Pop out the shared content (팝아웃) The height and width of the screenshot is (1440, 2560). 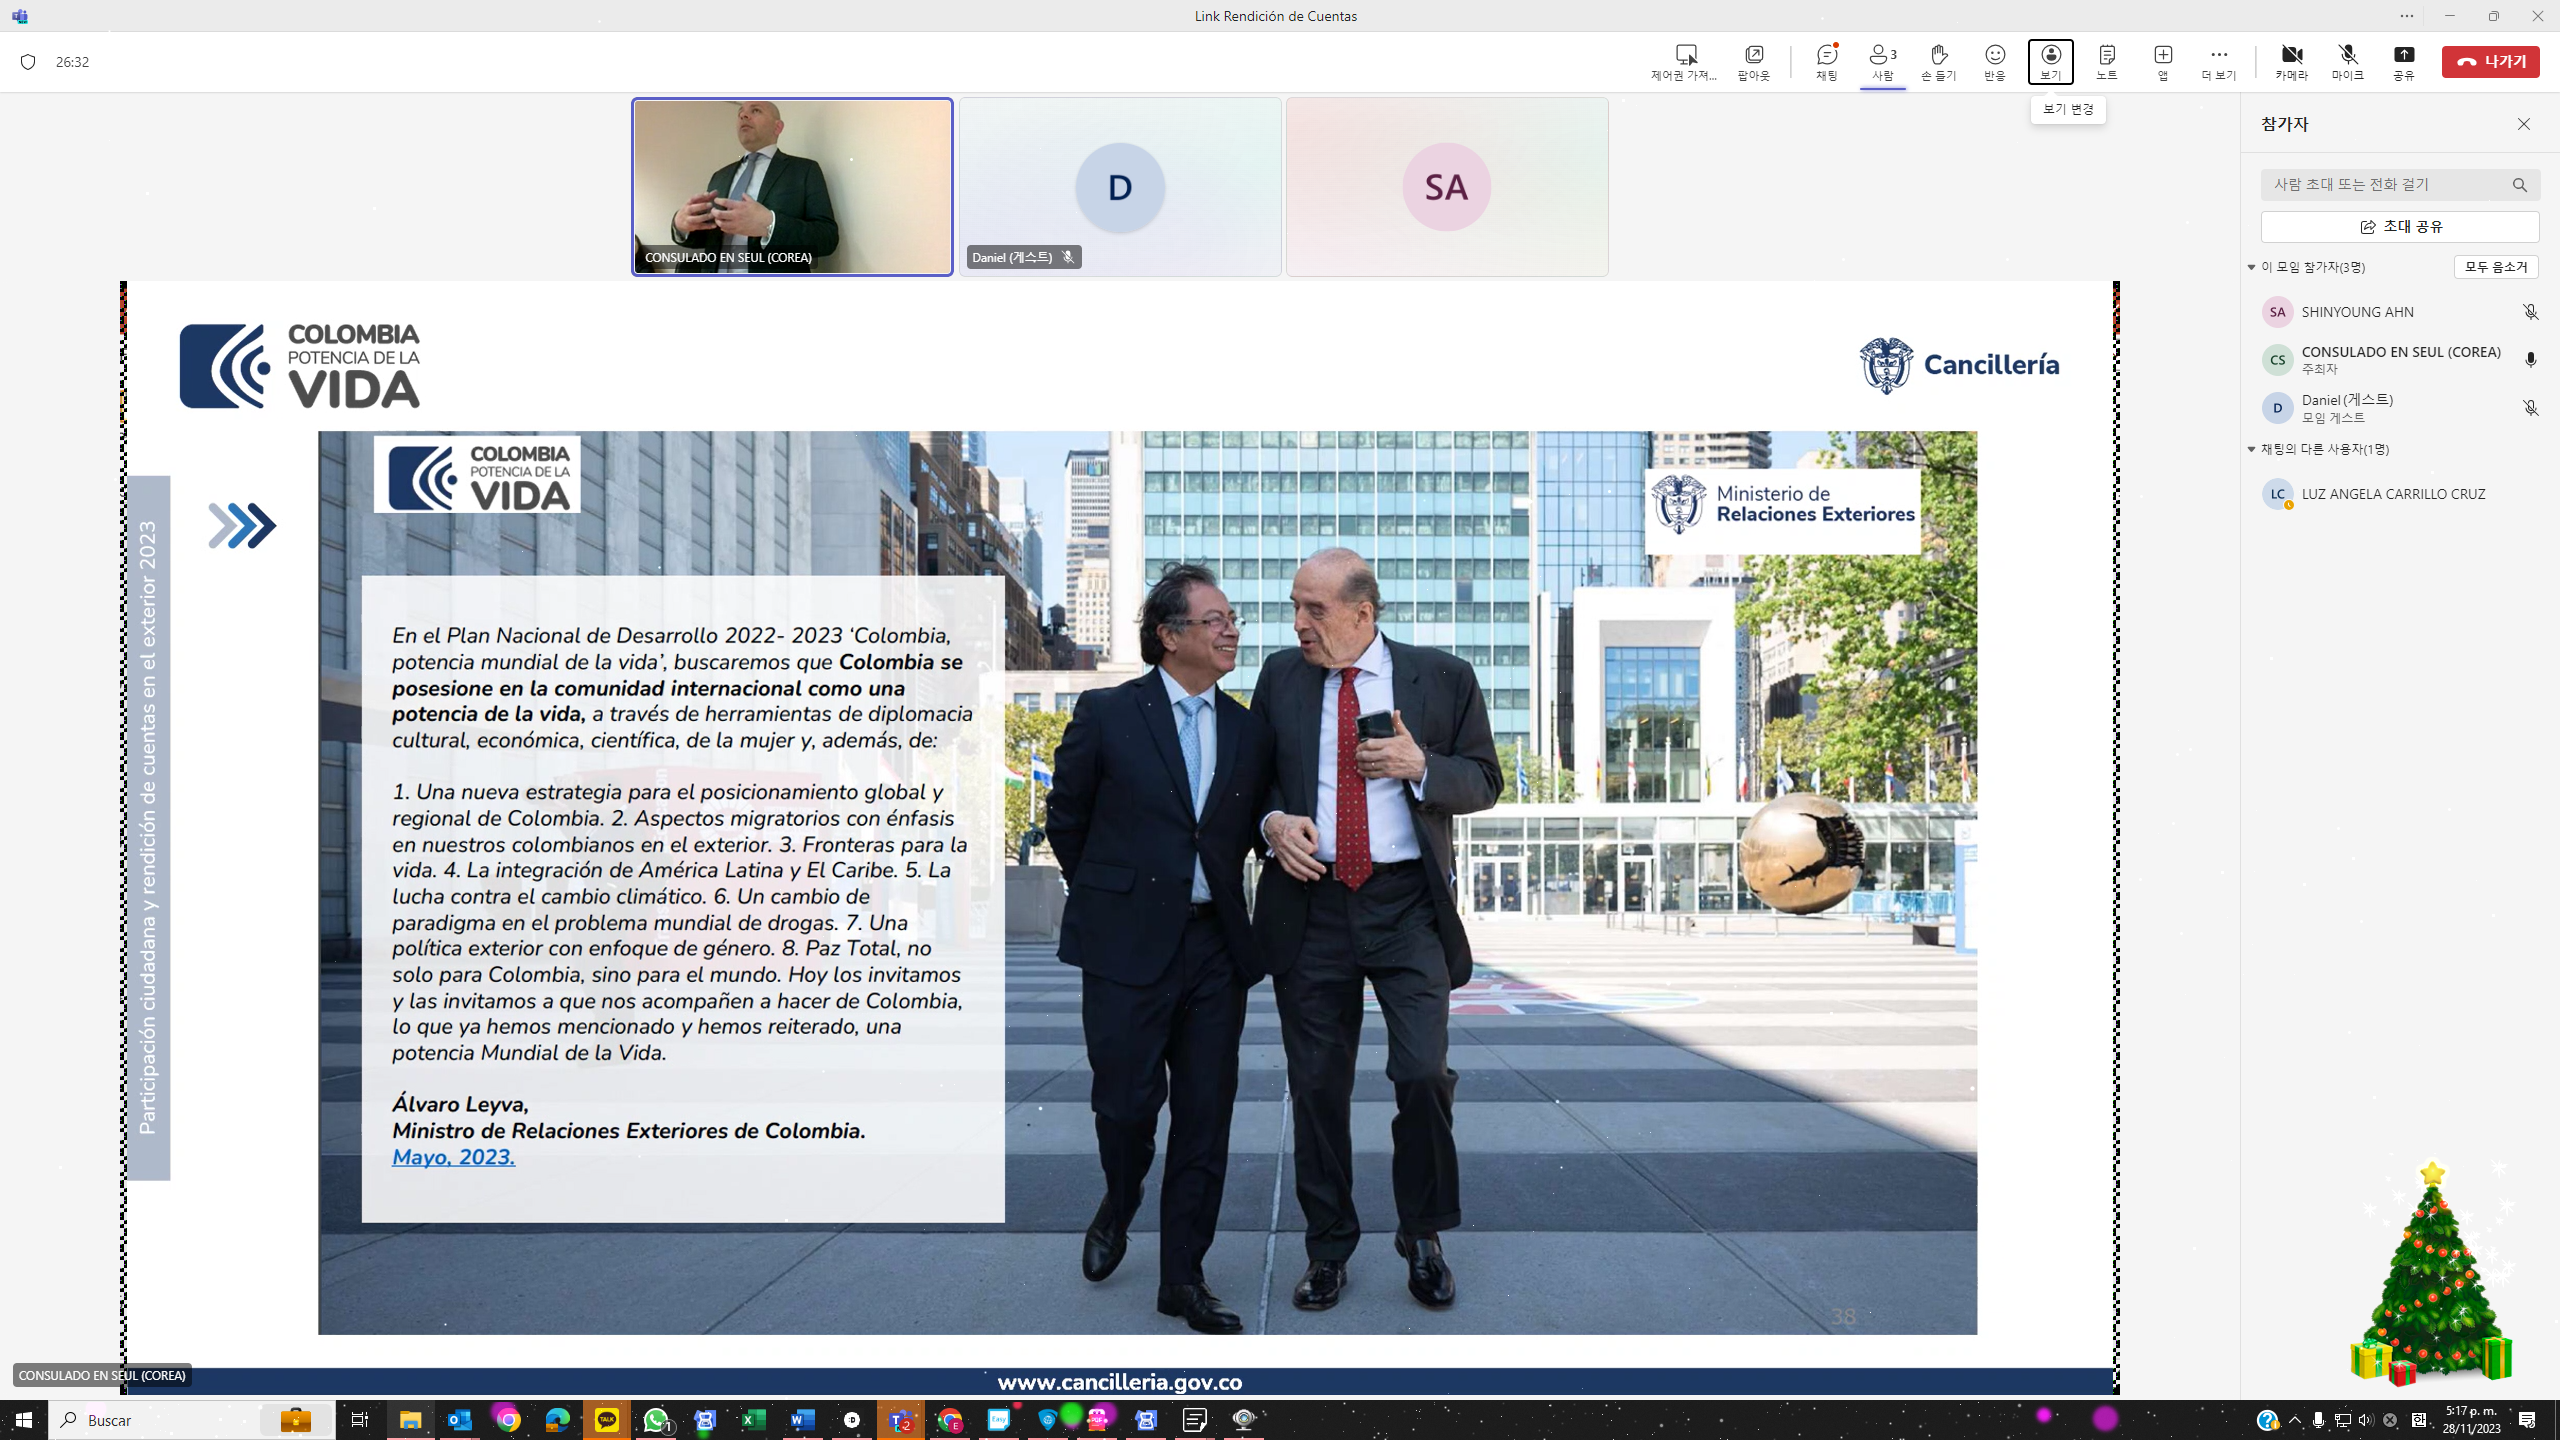[1754, 62]
